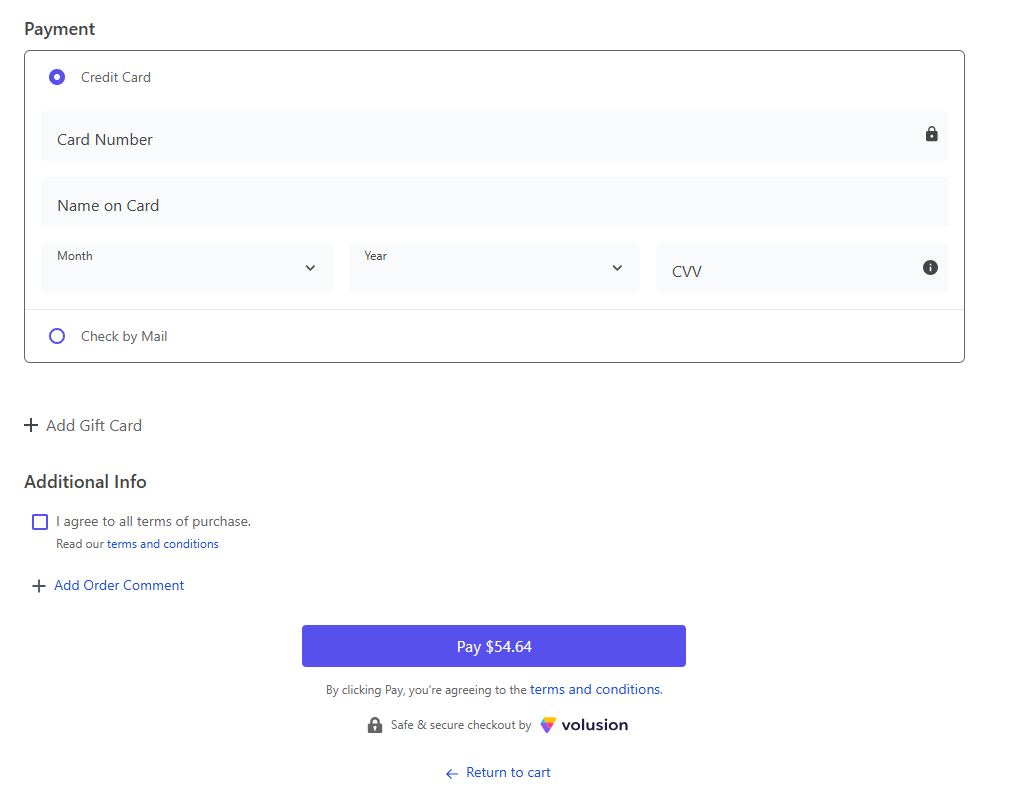
Task: Click the plus icon beside Add Order Comment
Action: [38, 585]
